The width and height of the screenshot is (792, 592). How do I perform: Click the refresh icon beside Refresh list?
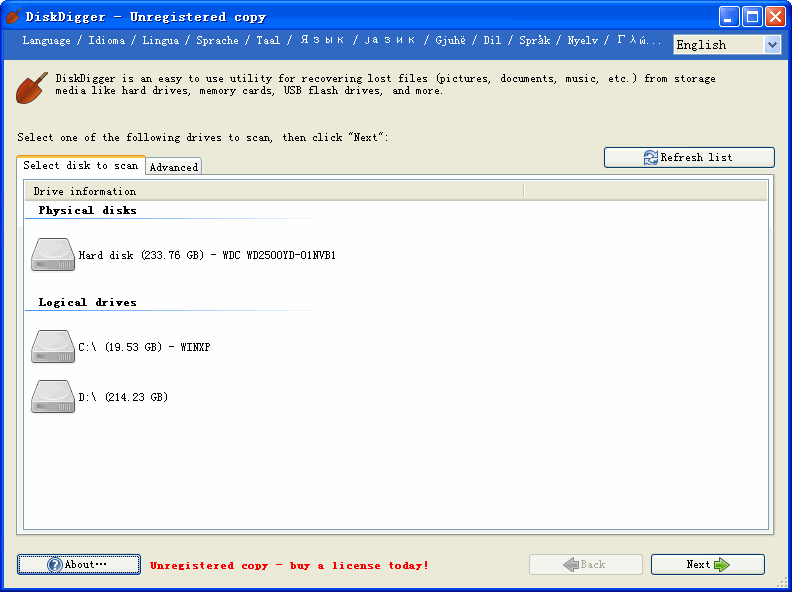pos(651,158)
